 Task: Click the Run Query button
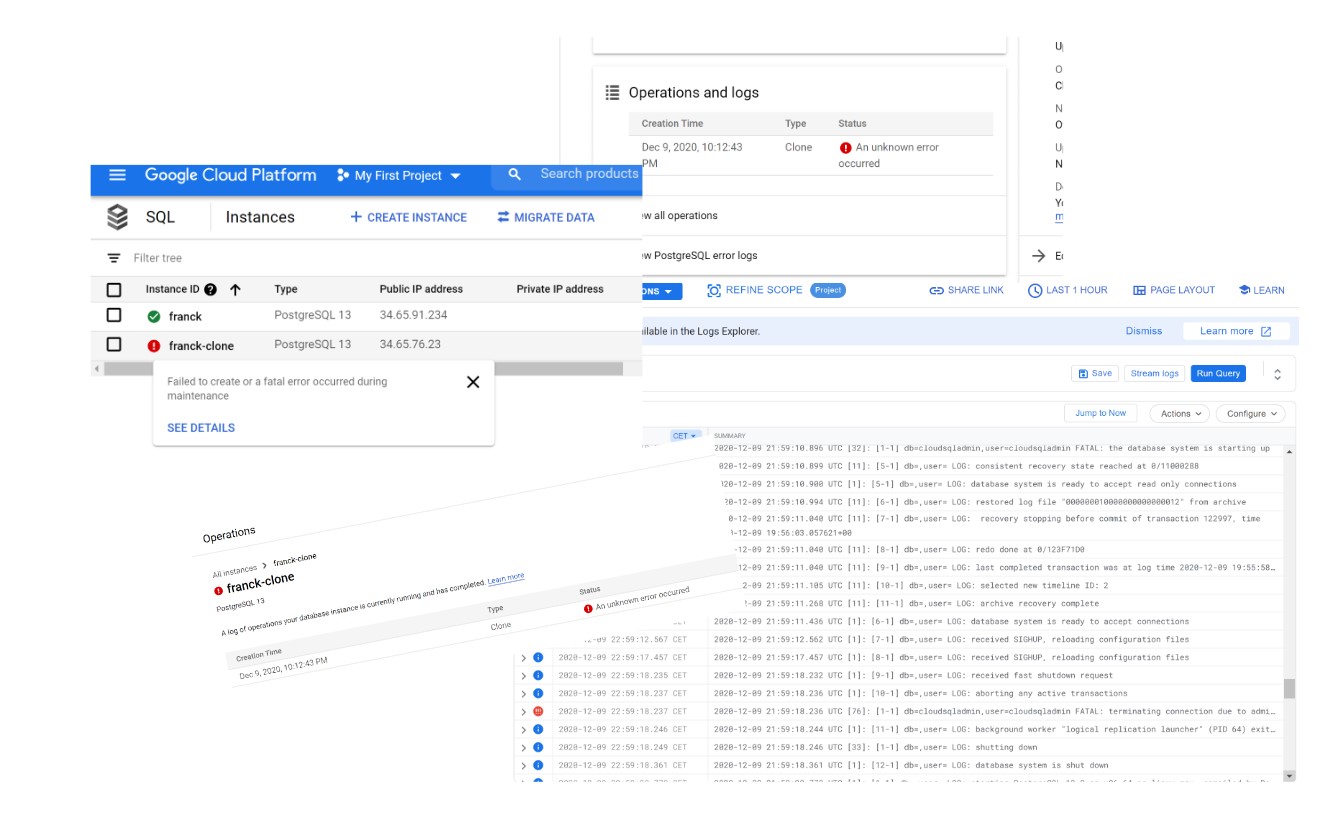[x=1218, y=373]
